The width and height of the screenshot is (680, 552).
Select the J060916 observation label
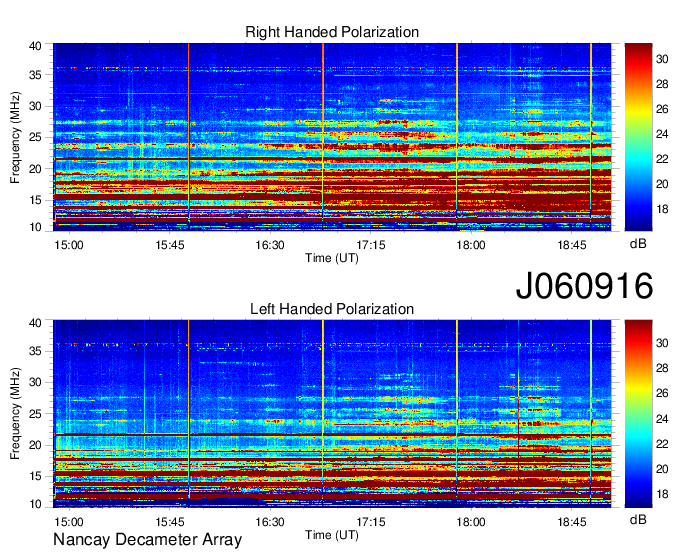tap(584, 286)
